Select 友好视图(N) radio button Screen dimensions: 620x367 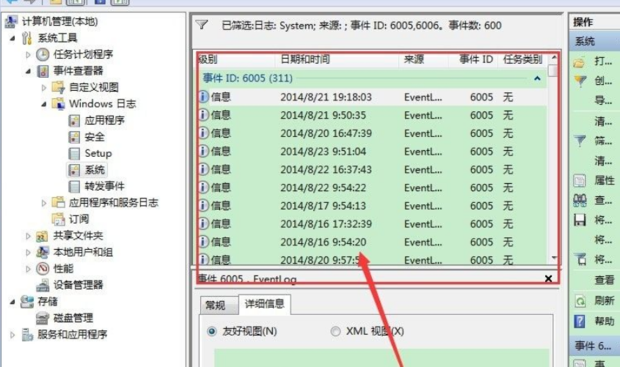(212, 331)
